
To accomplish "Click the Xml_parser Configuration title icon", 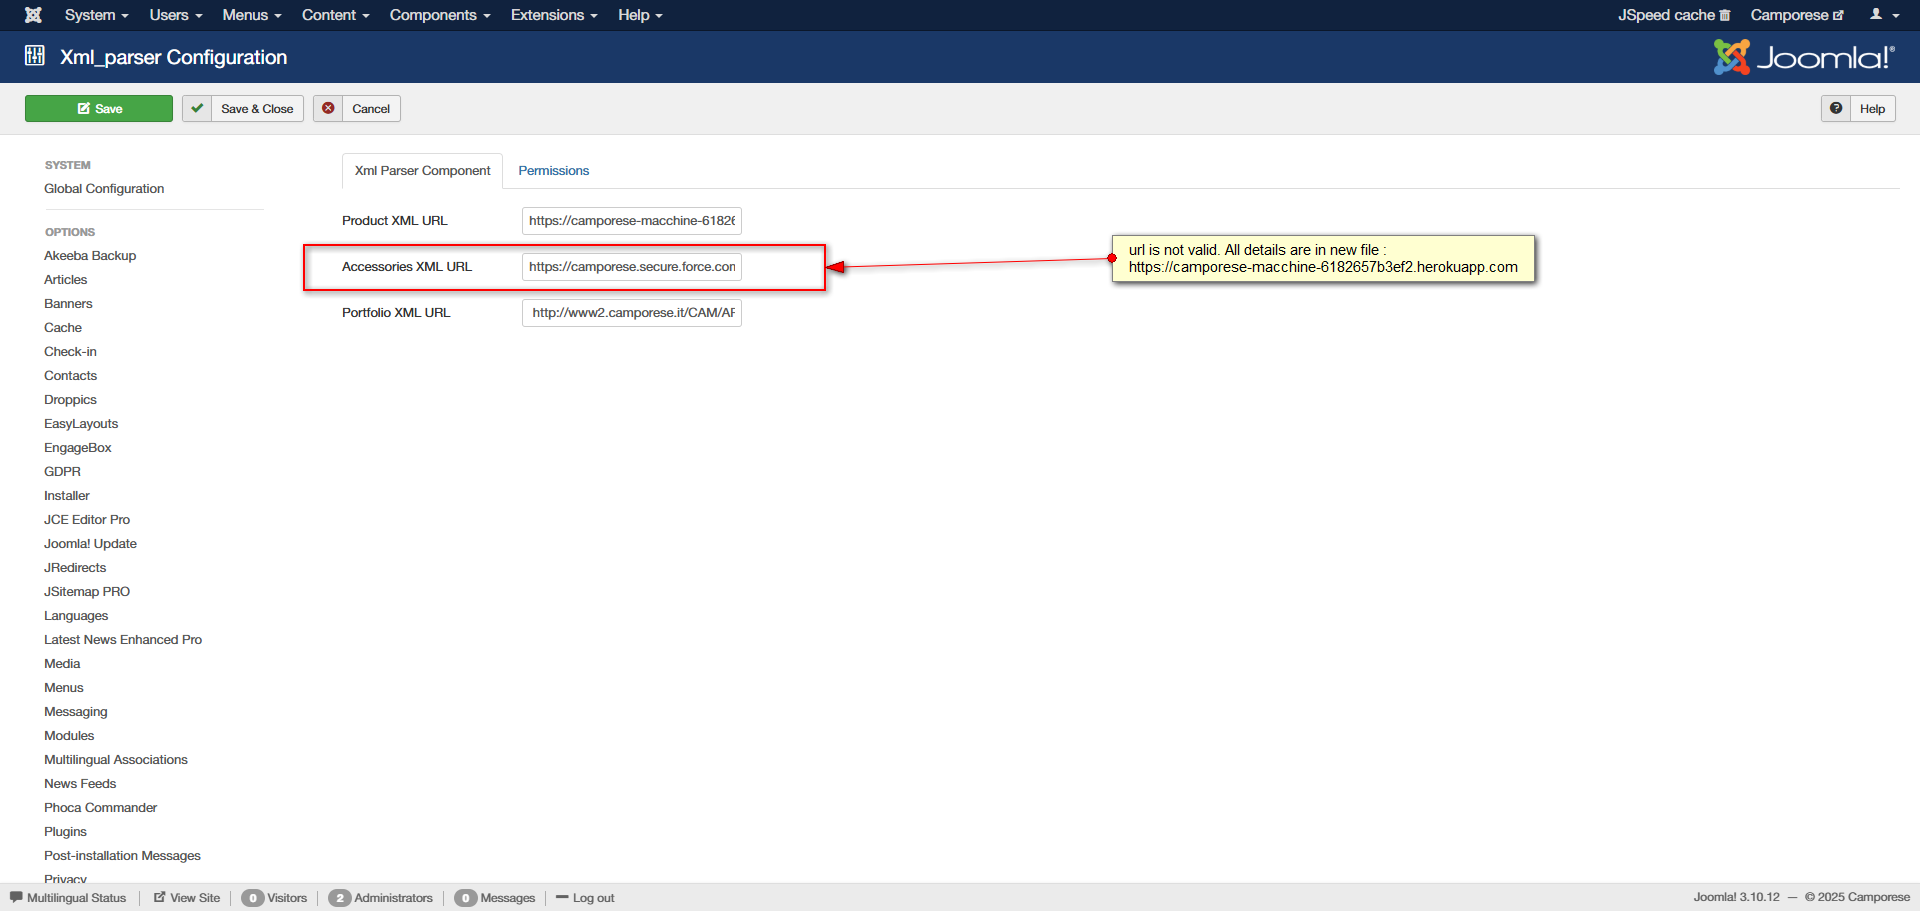I will (x=35, y=56).
